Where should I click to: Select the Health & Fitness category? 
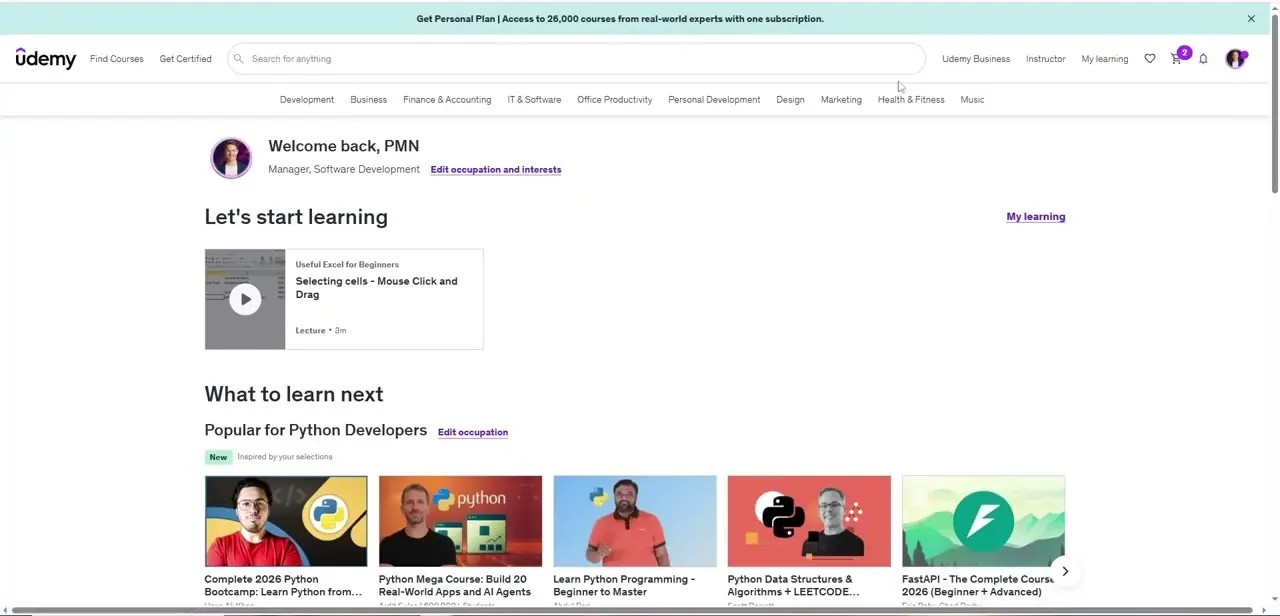pyautogui.click(x=911, y=100)
